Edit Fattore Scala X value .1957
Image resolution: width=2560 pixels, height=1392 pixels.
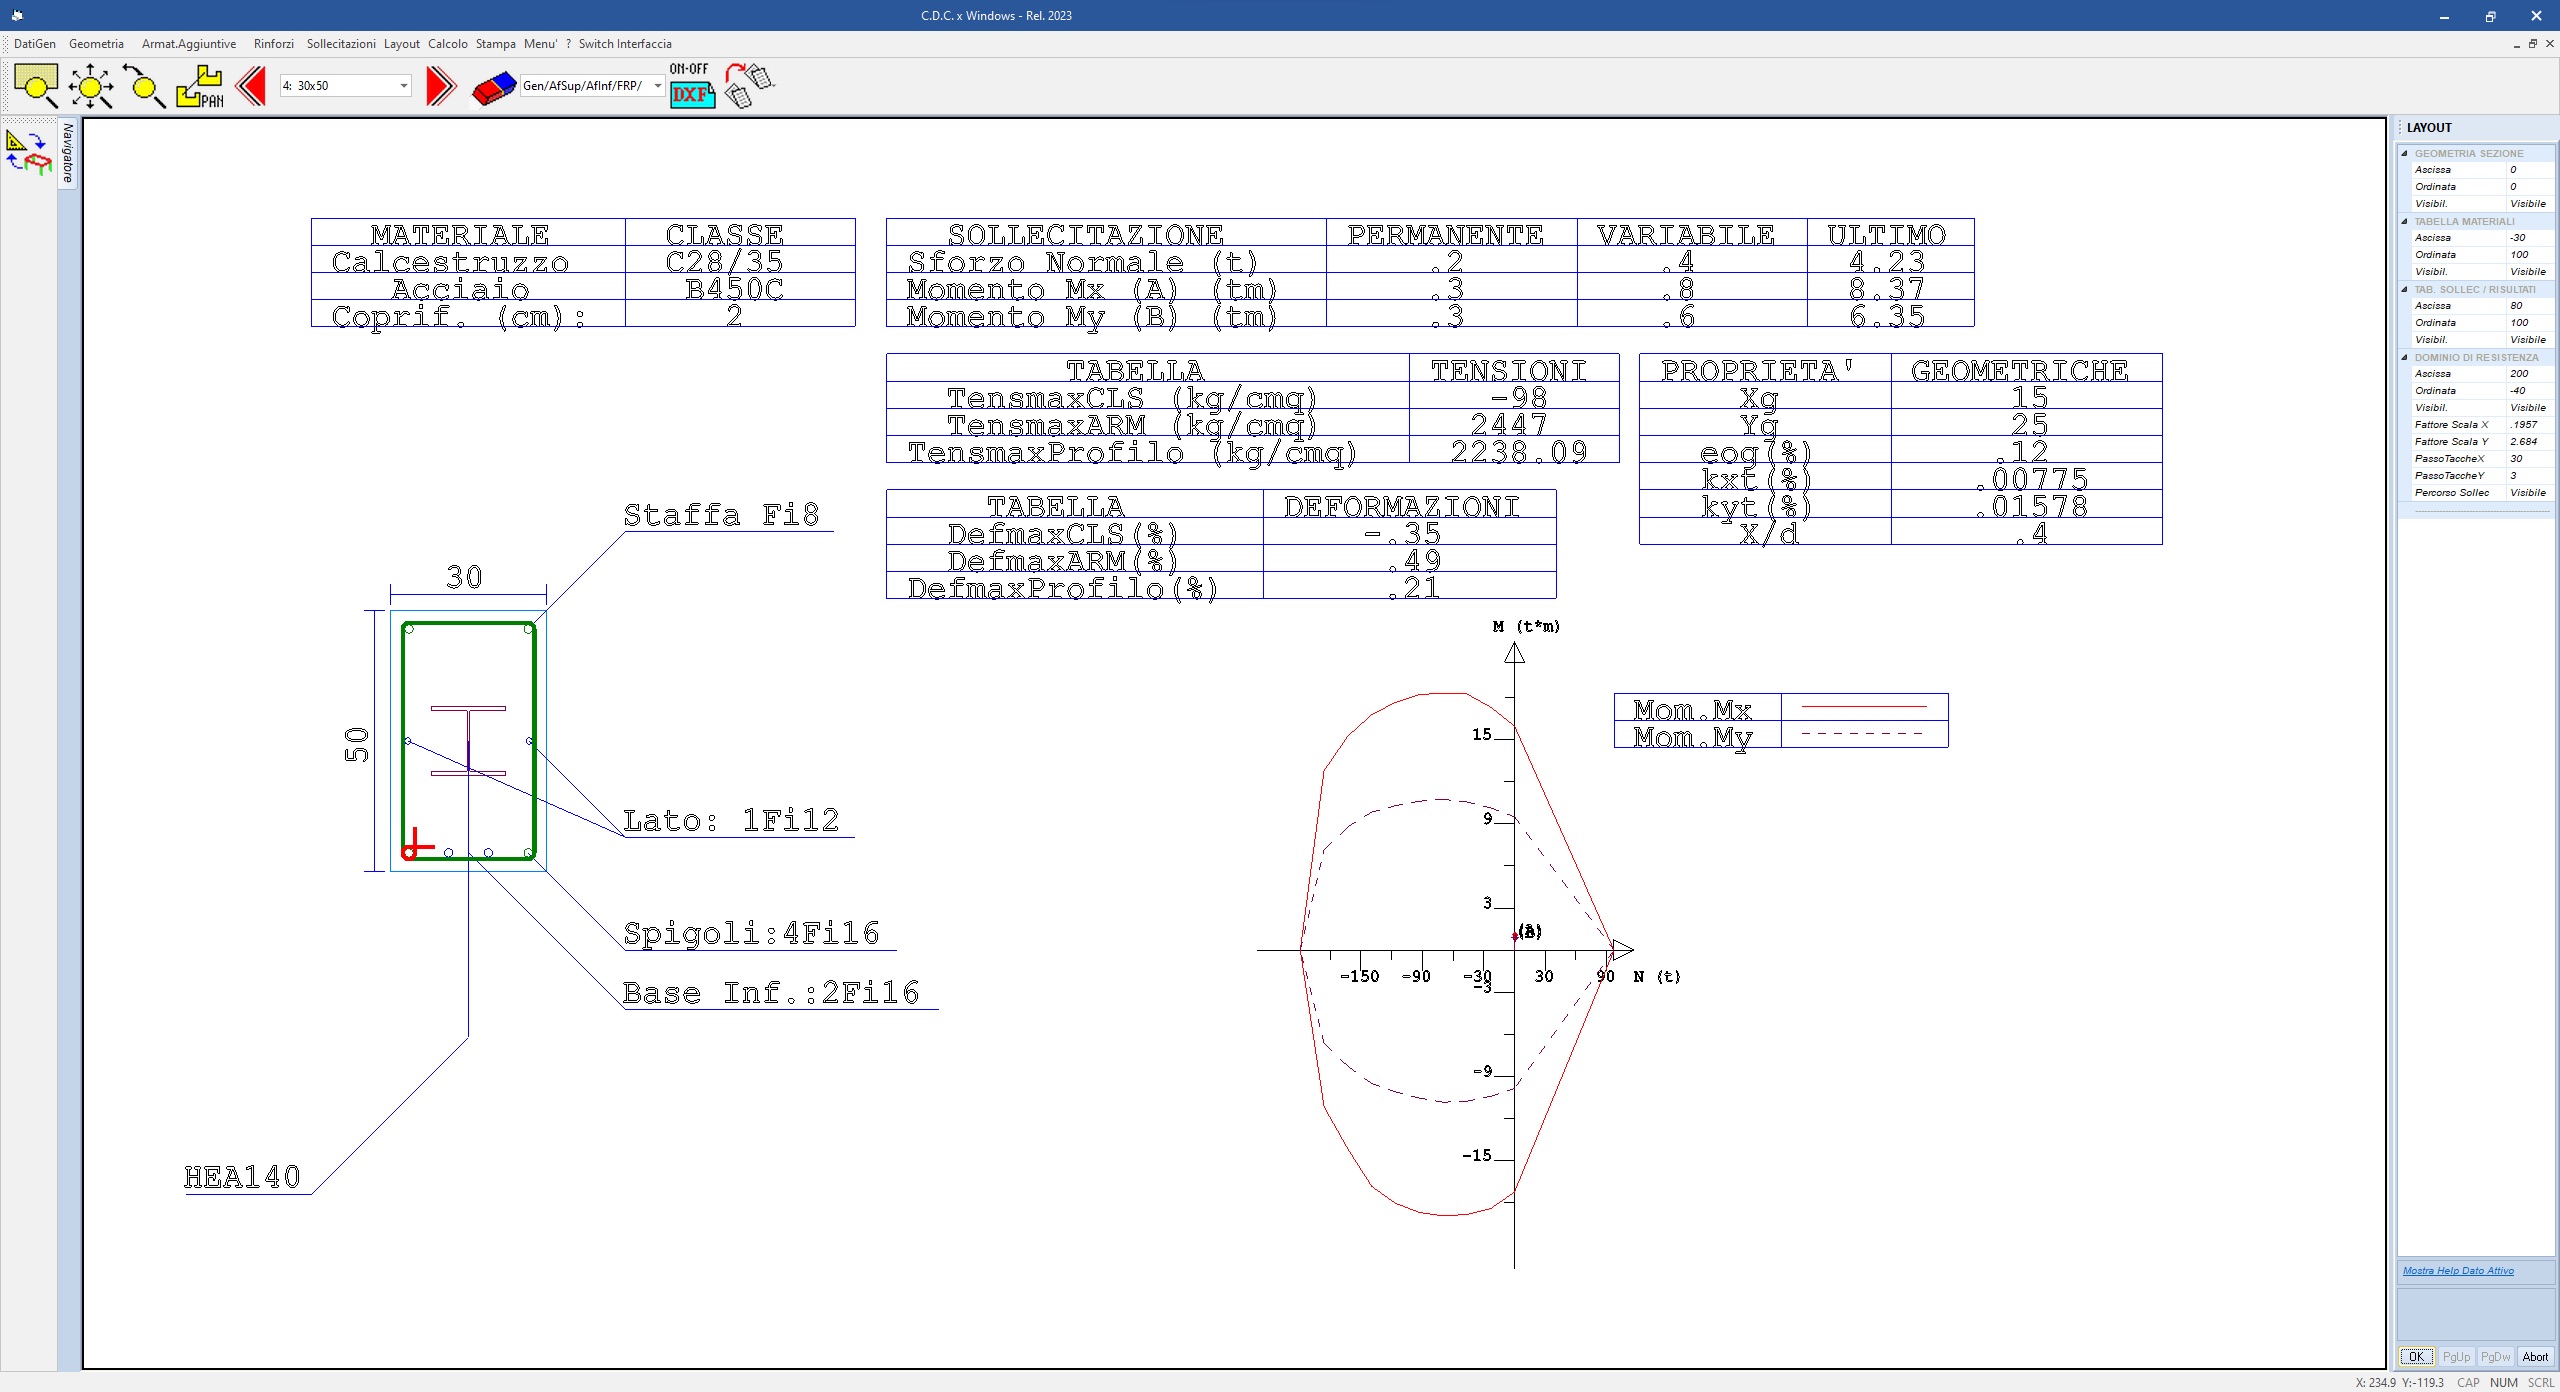(2529, 425)
